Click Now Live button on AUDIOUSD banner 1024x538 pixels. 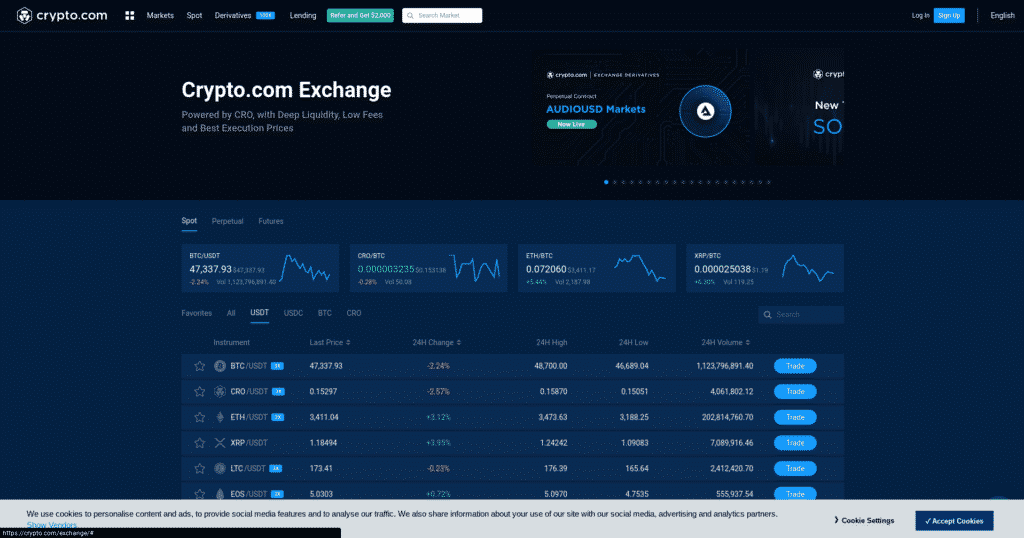click(571, 125)
